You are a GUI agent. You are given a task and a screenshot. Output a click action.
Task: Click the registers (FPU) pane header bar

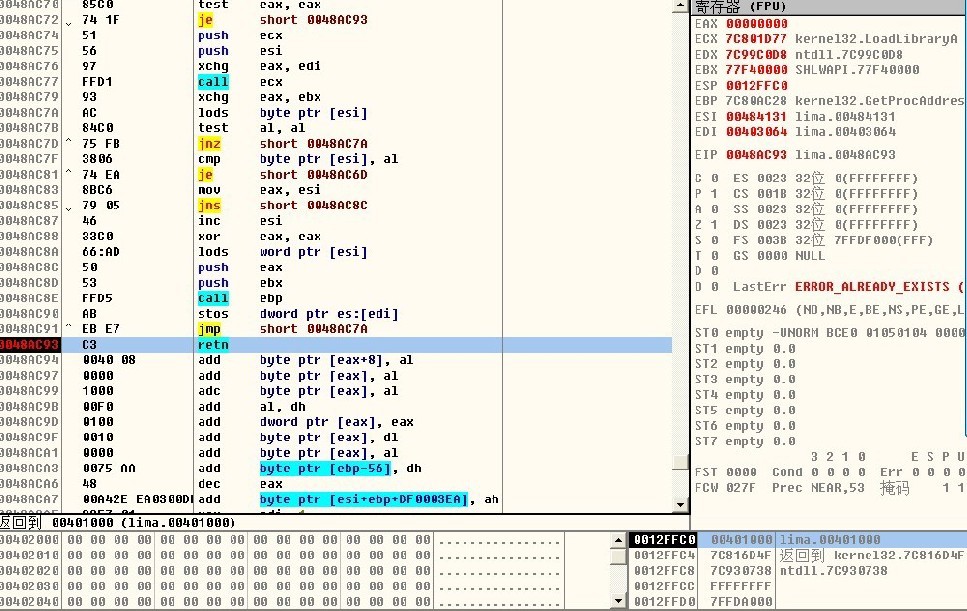[x=829, y=7]
